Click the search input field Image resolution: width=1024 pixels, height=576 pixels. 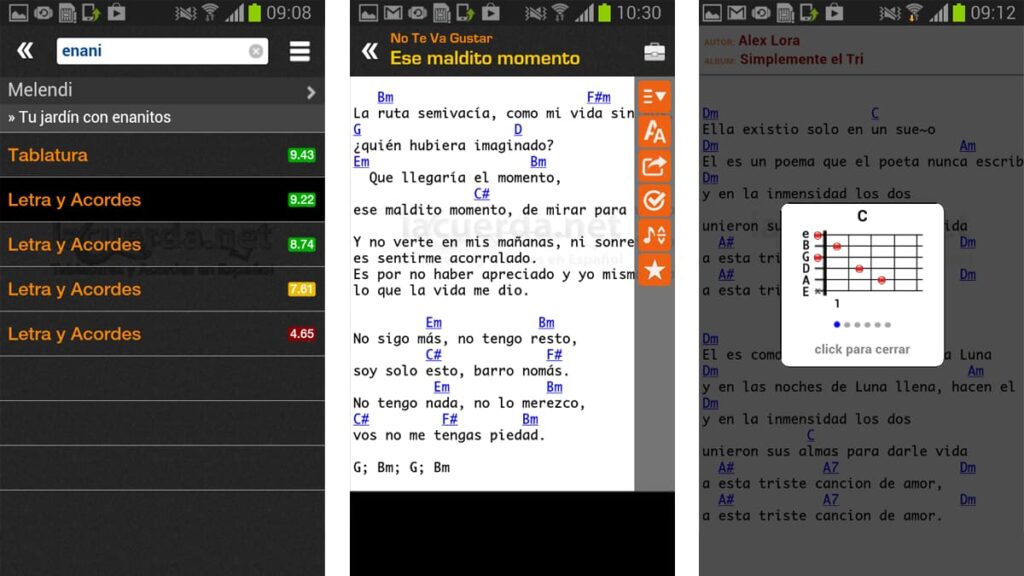coord(150,51)
